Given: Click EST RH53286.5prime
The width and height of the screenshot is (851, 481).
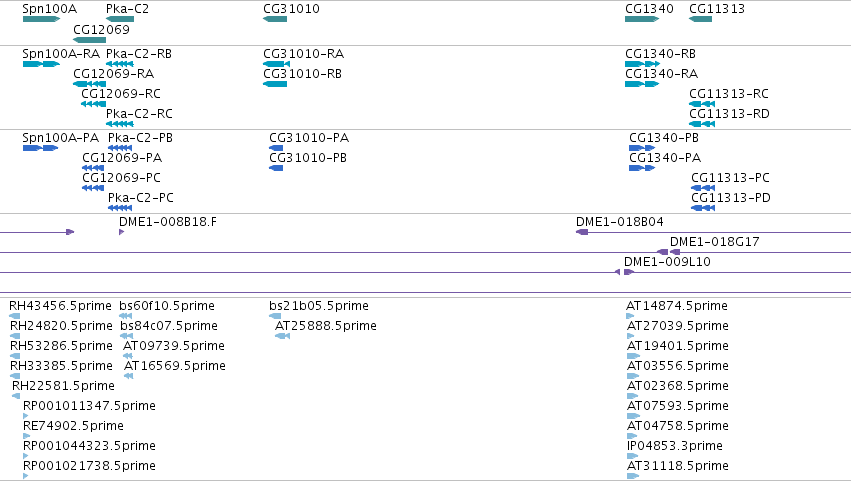Looking at the screenshot, I should pyautogui.click(x=61, y=346).
